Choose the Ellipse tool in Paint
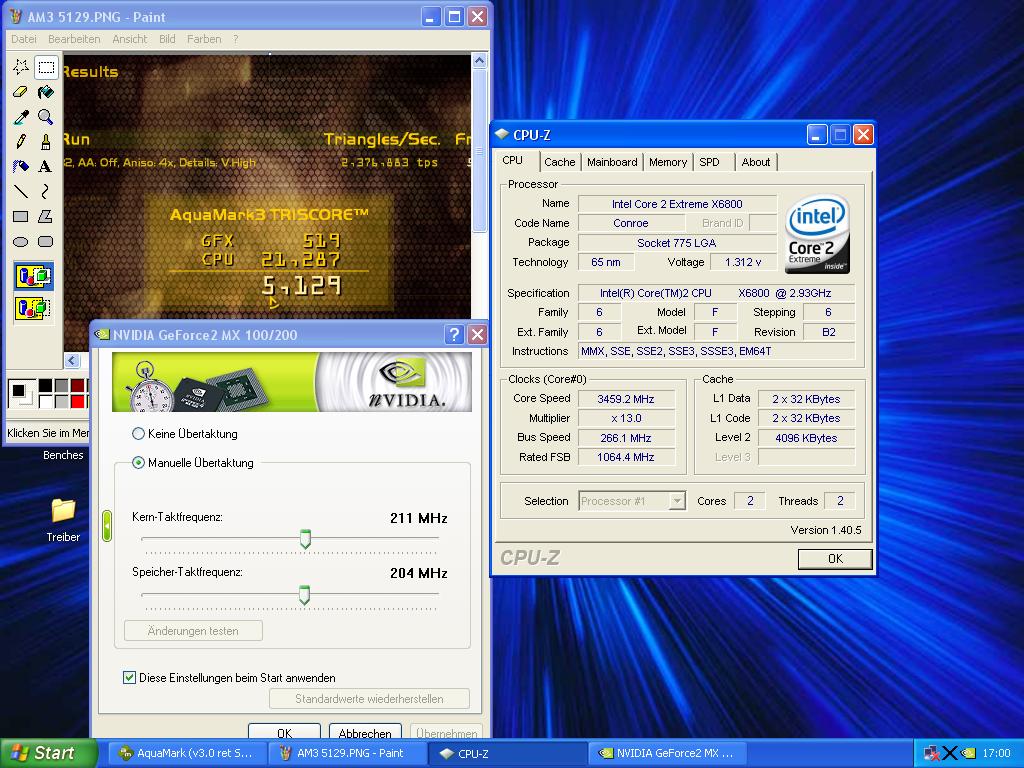 tap(21, 242)
